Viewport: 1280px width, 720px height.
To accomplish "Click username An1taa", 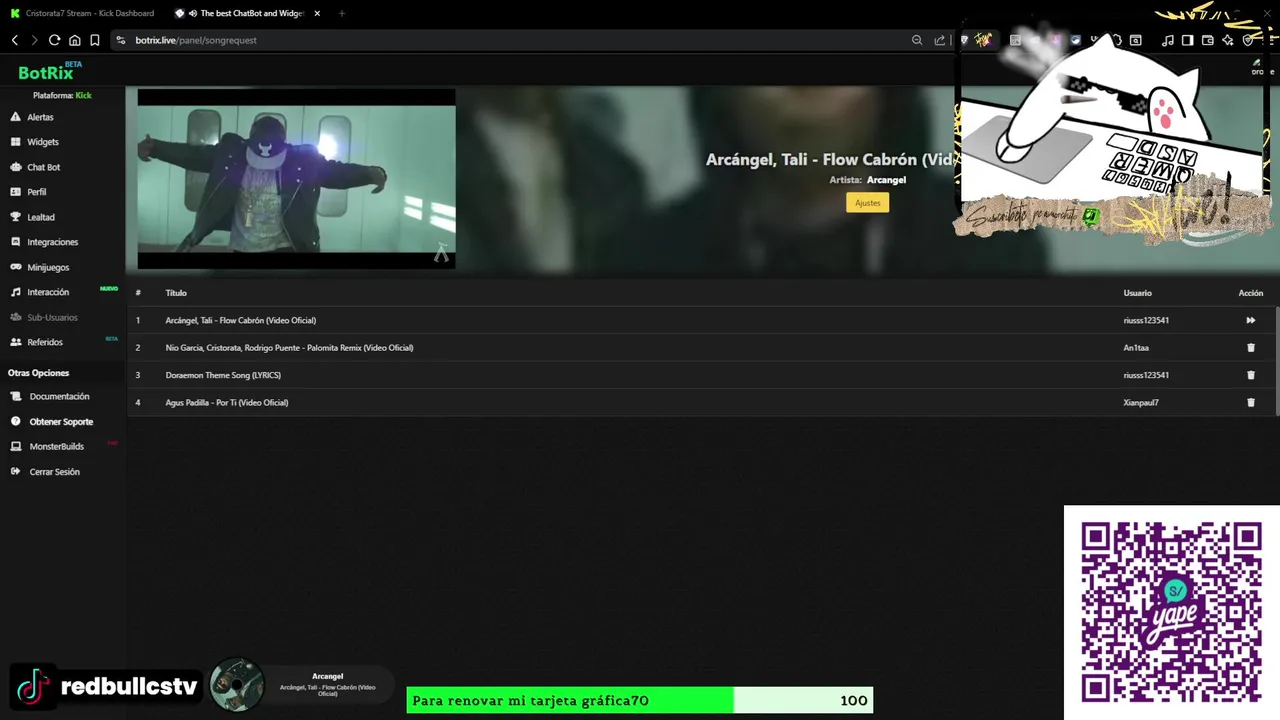I will [1136, 348].
